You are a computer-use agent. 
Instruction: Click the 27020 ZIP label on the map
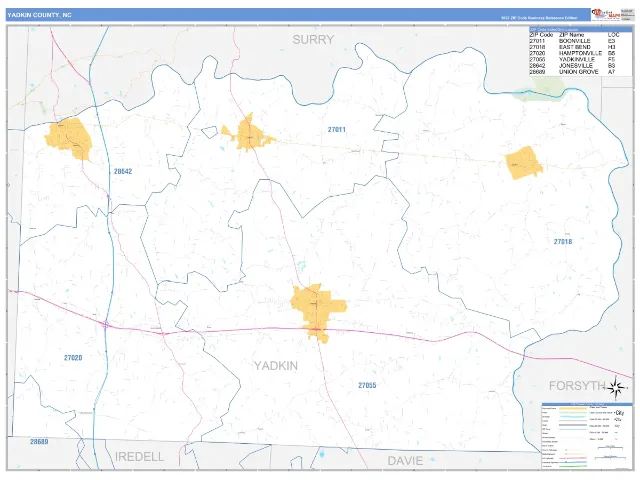point(73,358)
